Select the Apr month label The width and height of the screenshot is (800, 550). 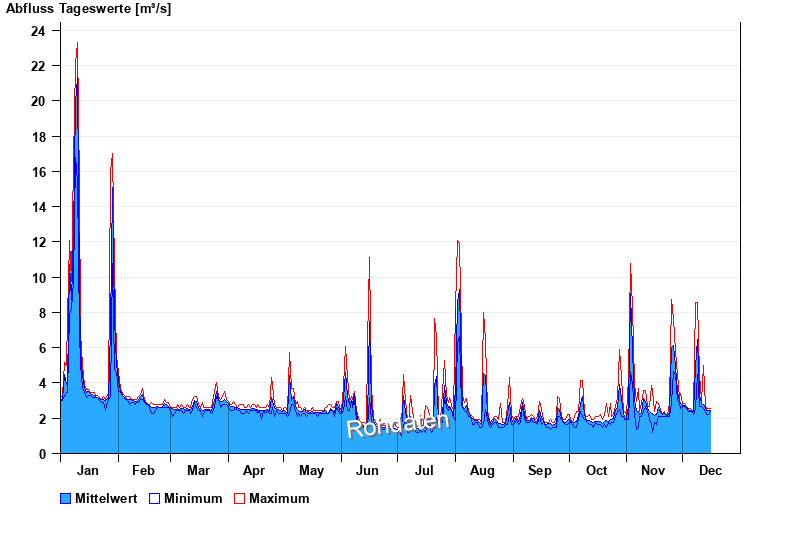254,471
